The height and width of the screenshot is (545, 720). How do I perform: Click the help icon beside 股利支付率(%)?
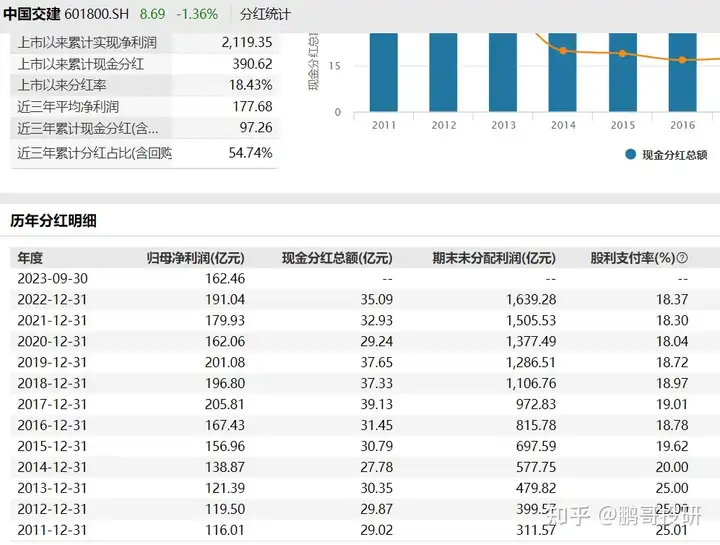pos(682,258)
